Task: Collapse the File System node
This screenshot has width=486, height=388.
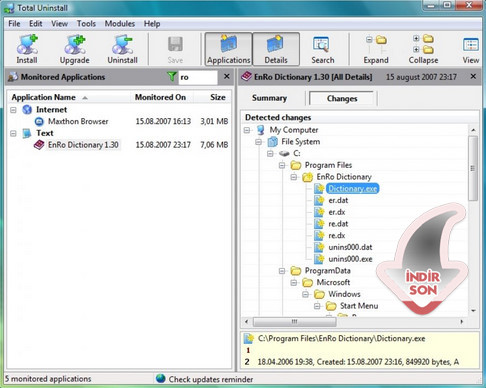Action: click(259, 142)
